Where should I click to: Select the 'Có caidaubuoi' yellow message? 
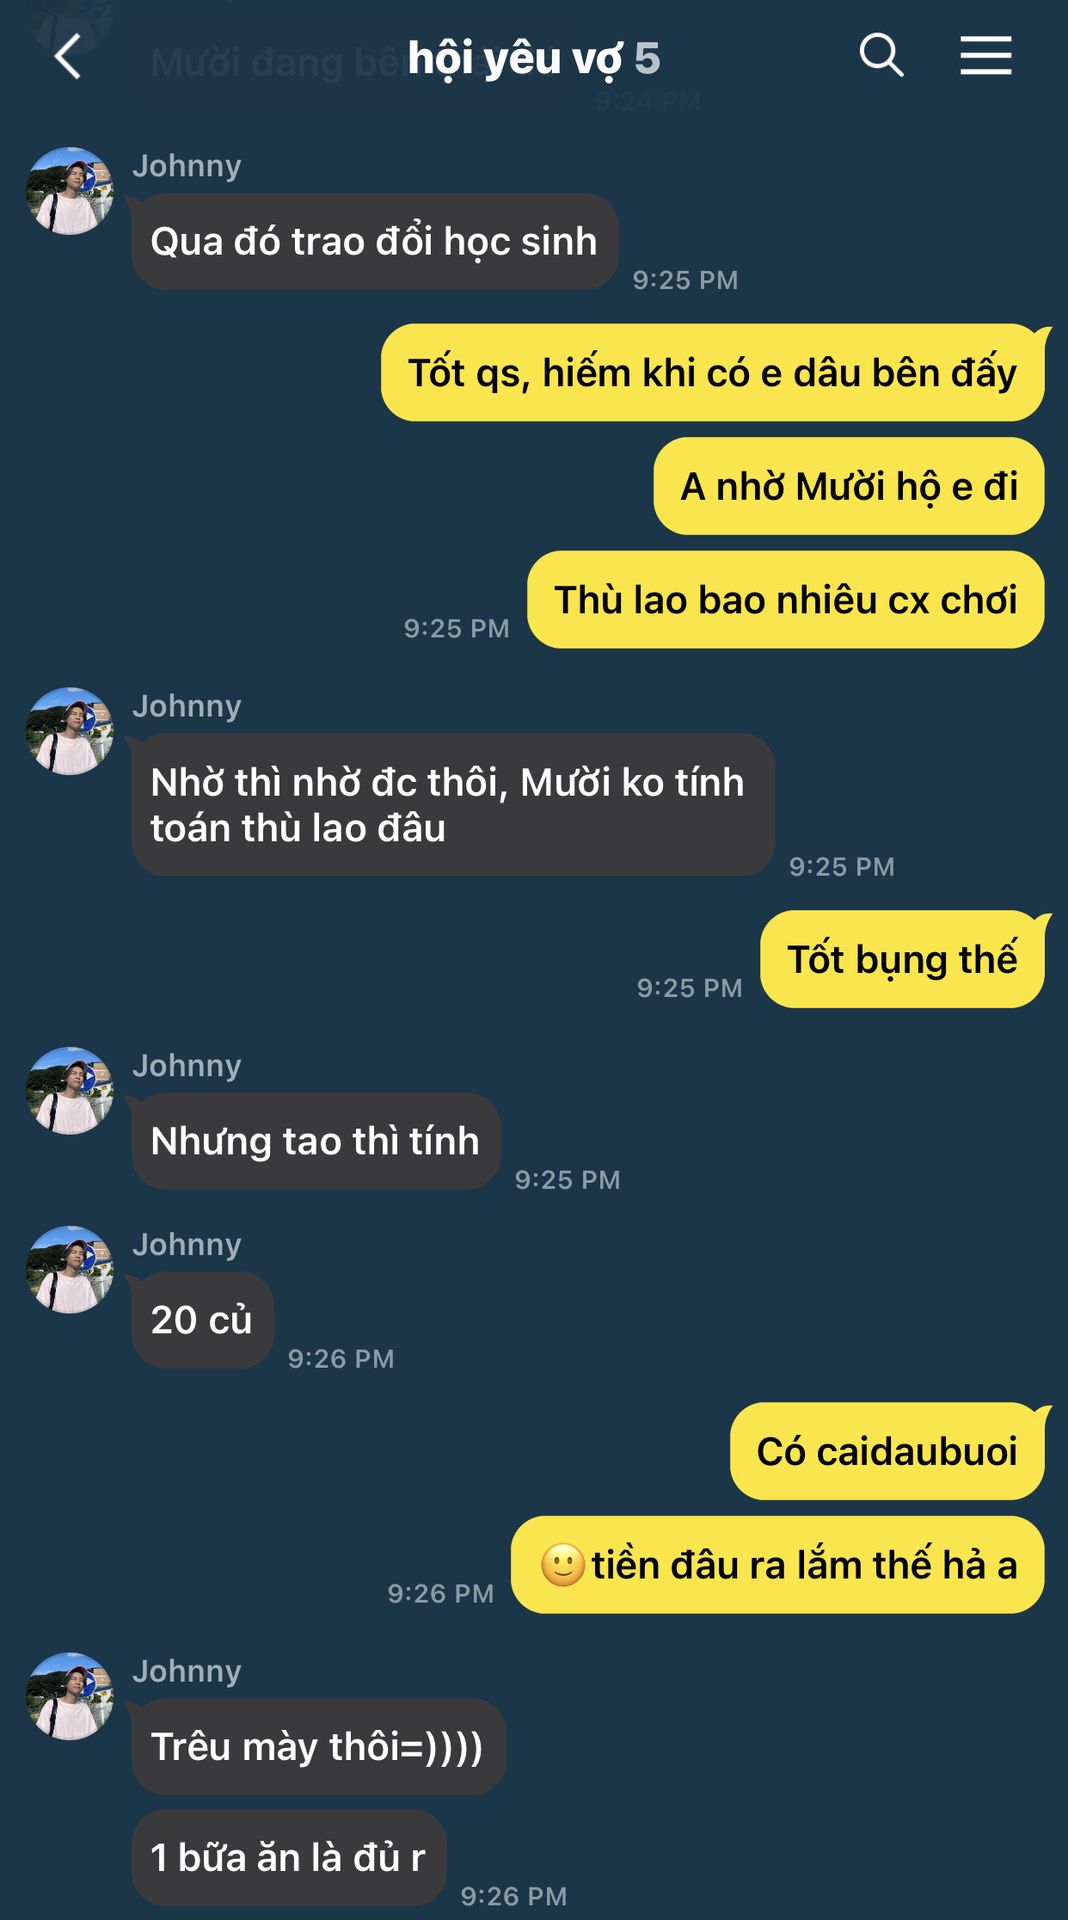[887, 1451]
